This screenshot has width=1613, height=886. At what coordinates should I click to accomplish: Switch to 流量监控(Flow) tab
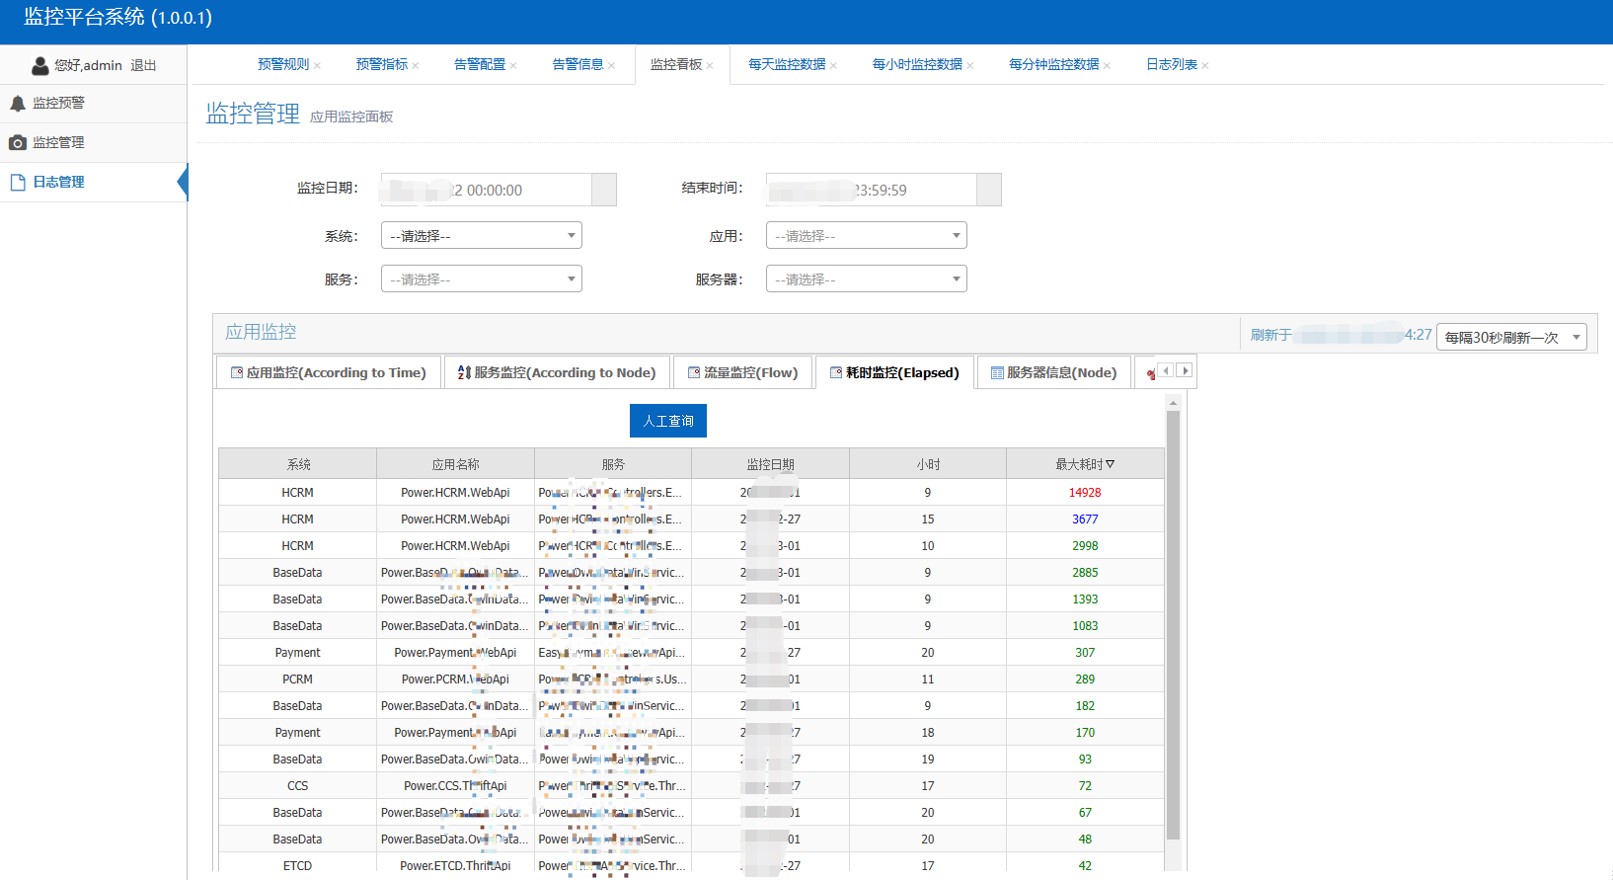click(x=742, y=373)
